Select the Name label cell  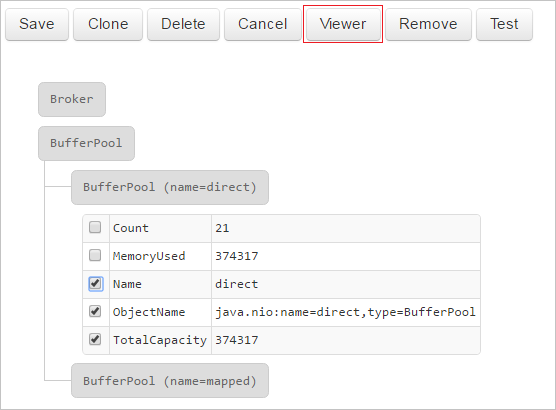click(160, 284)
